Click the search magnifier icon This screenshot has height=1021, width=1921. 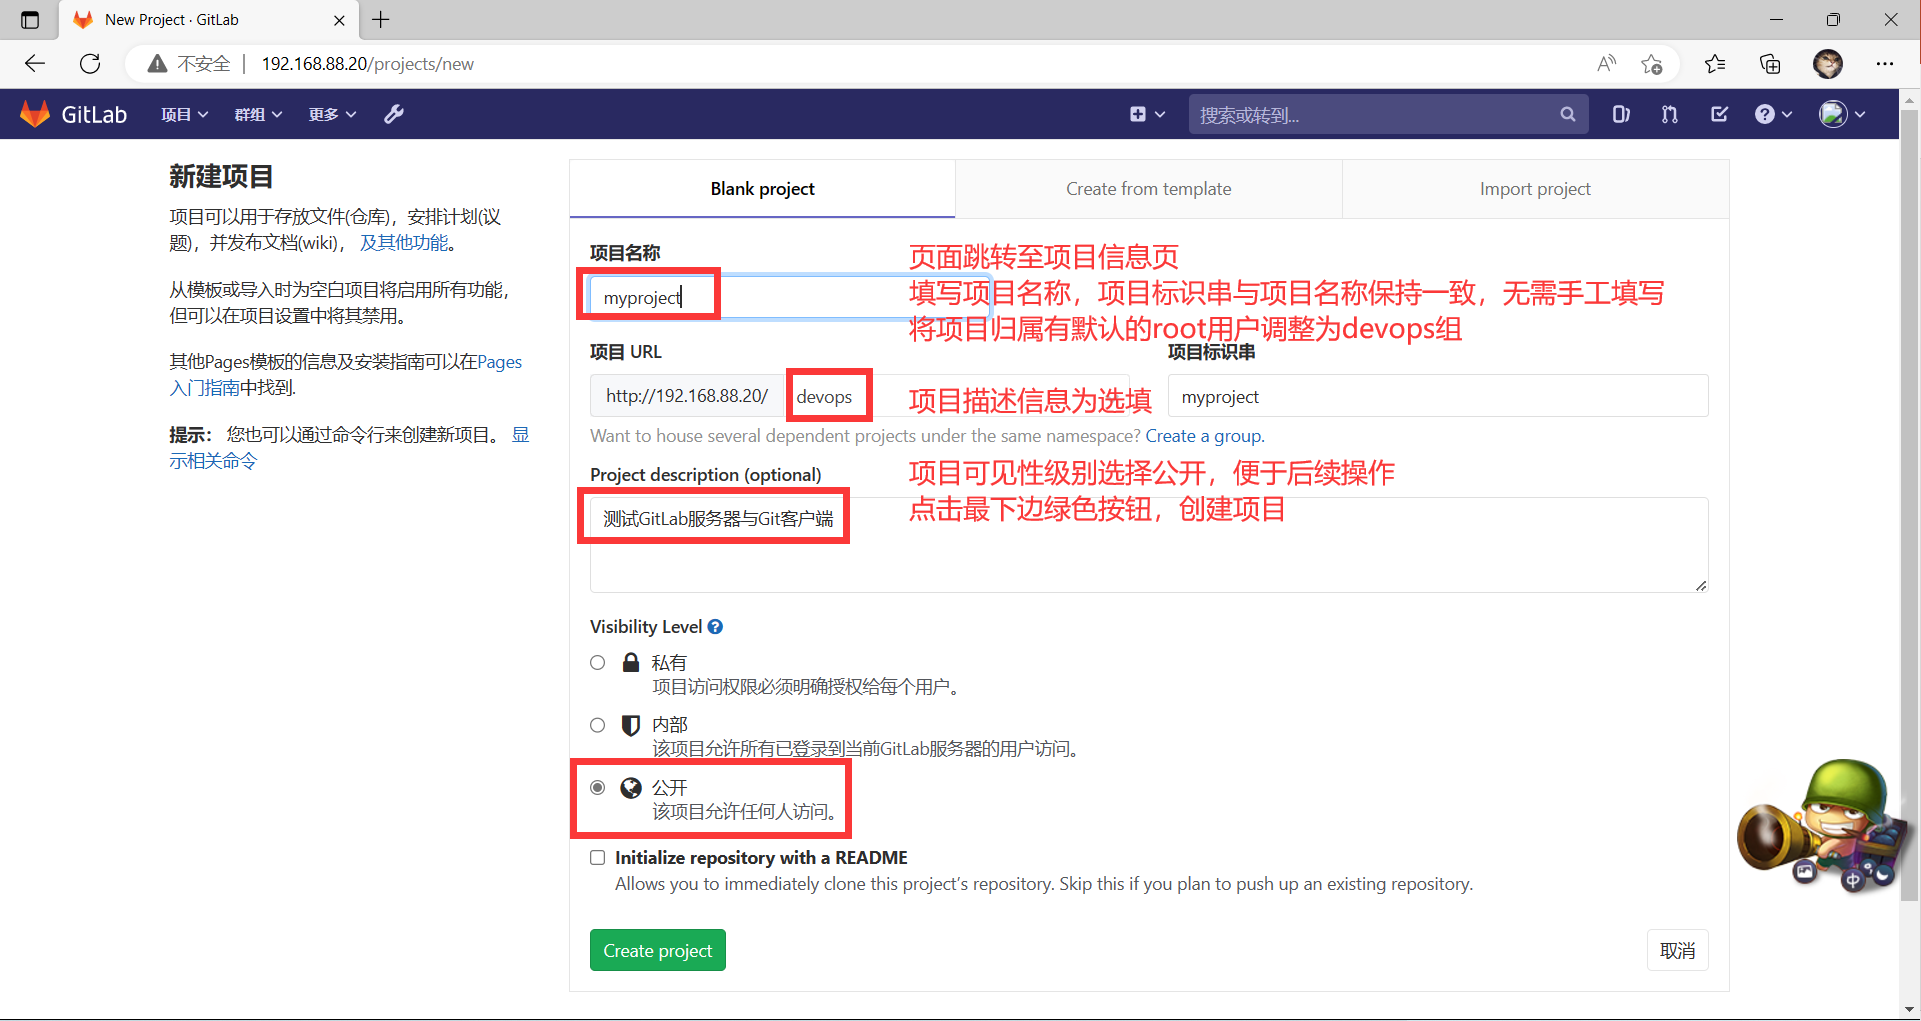[1567, 115]
